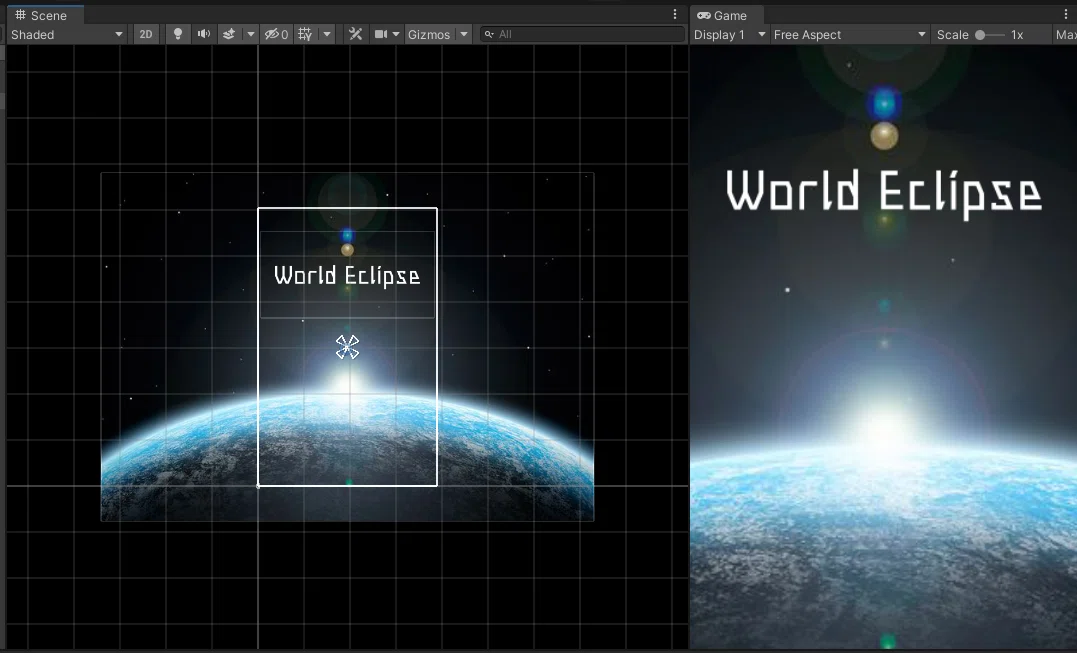The image size is (1077, 653).
Task: Select the World Eclipse text in Scene view
Action: pos(347,275)
